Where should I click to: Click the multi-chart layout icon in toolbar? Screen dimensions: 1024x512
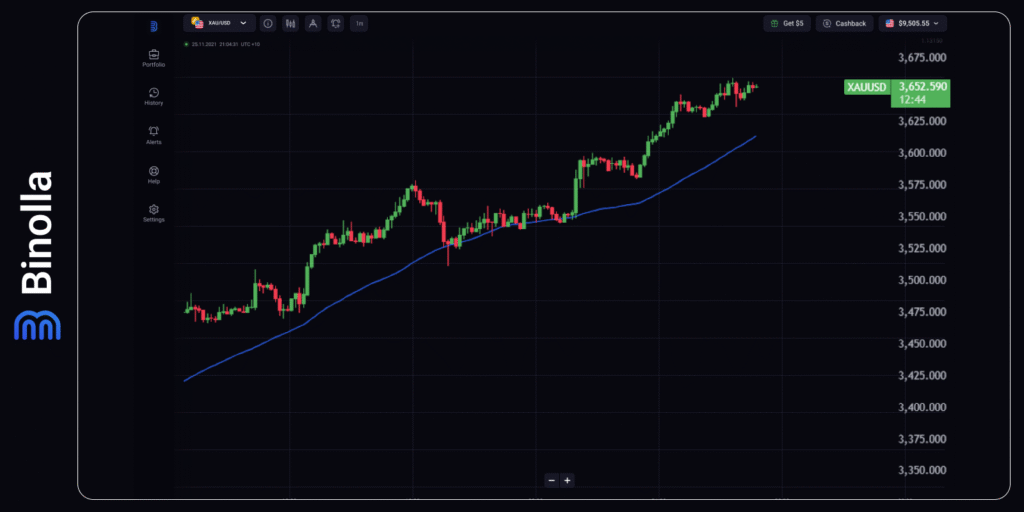(x=336, y=23)
